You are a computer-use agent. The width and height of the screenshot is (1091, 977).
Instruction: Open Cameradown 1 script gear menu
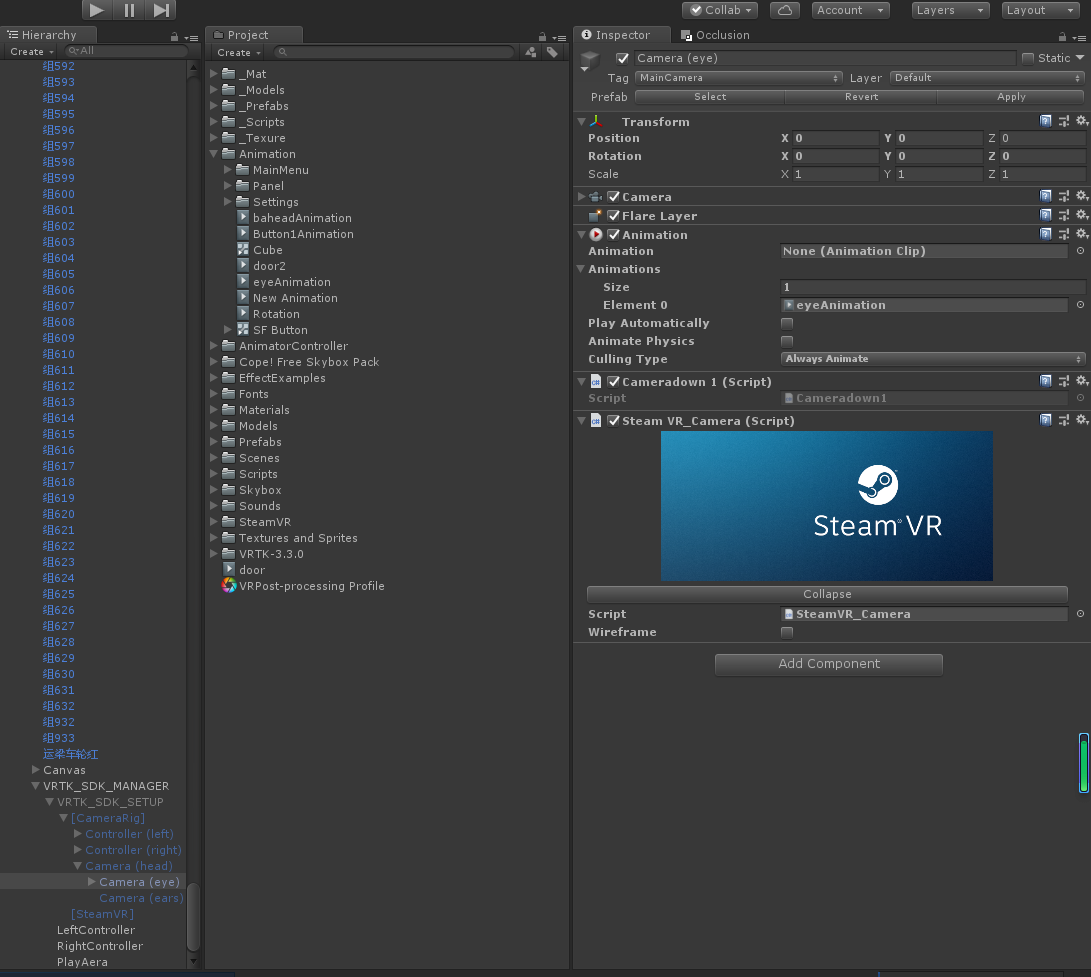pos(1081,381)
